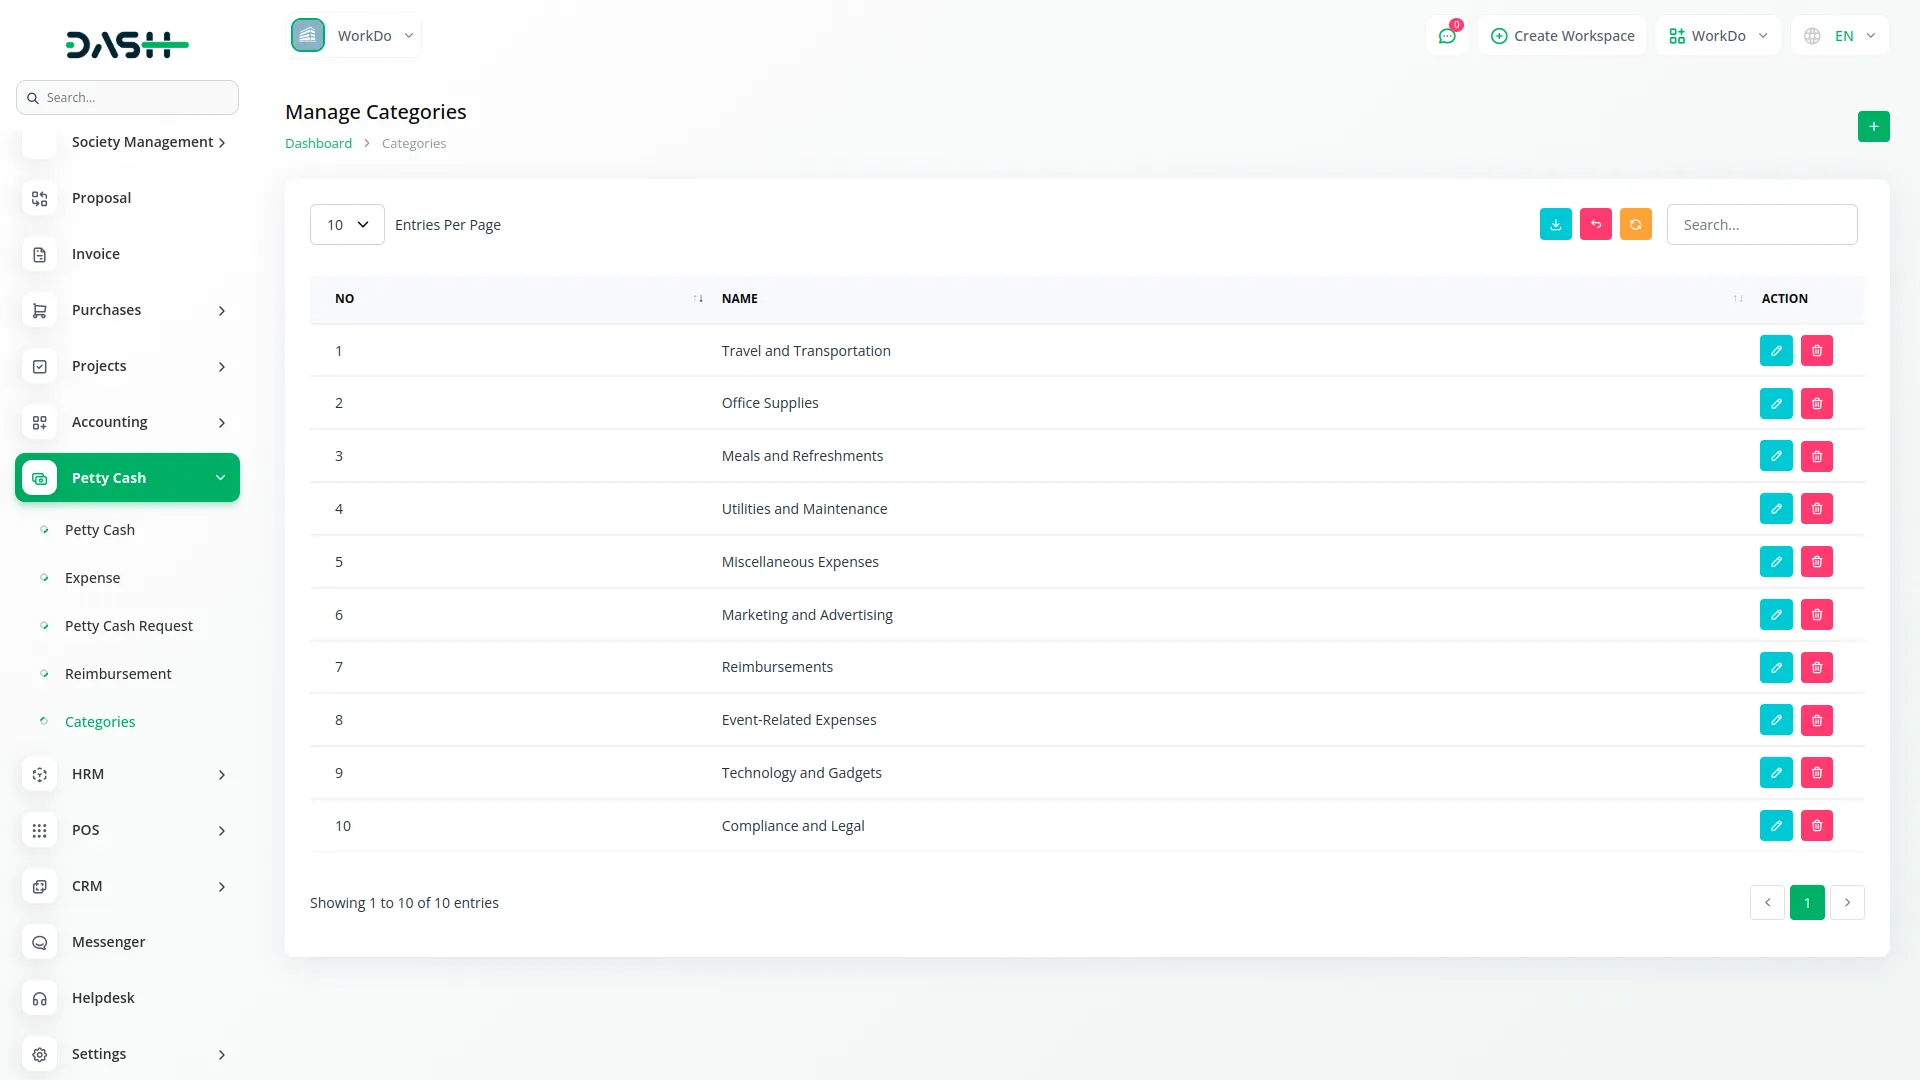Click the Dashboard breadcrumb link
The image size is (1920, 1080).
click(x=318, y=143)
